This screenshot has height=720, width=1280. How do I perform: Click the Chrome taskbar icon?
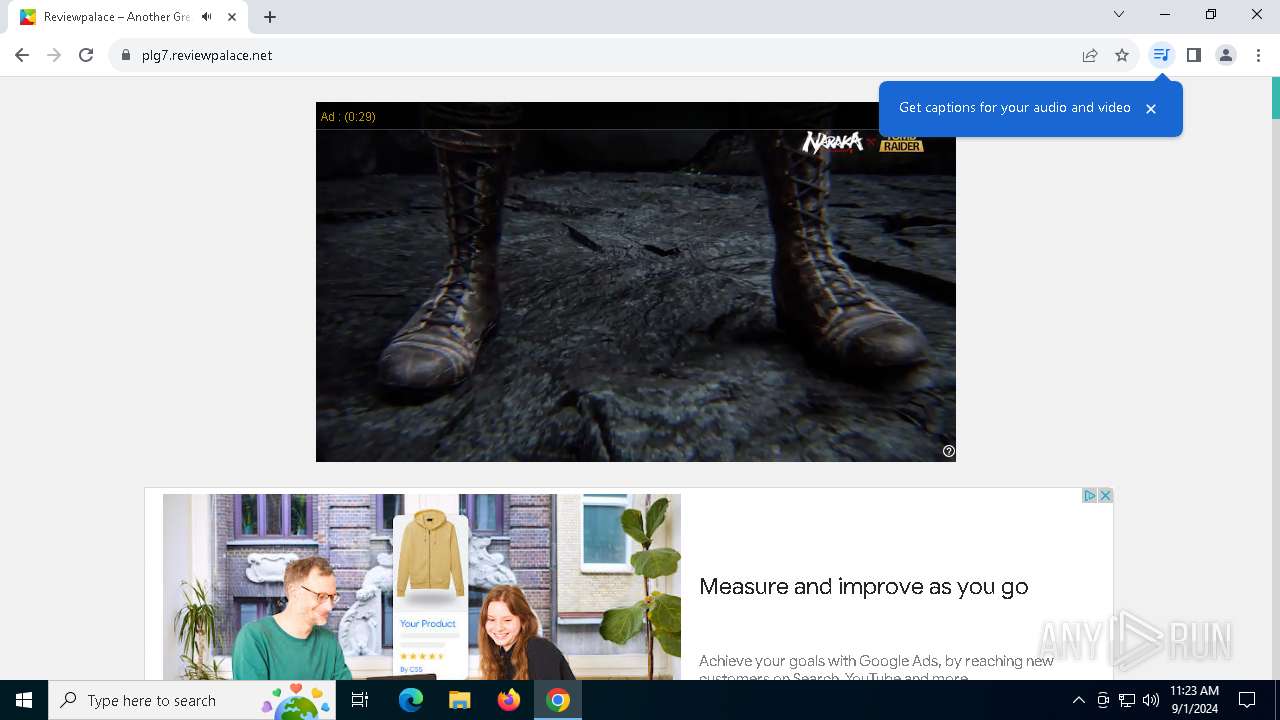pos(558,700)
